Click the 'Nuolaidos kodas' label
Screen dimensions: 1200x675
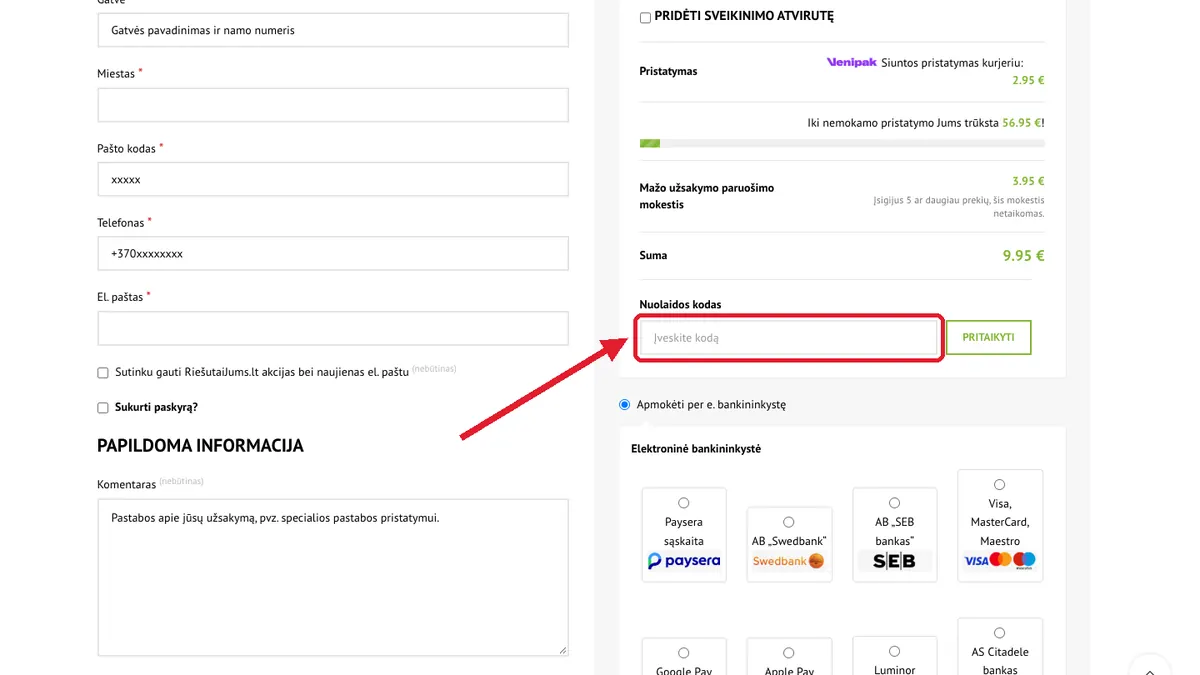click(680, 304)
